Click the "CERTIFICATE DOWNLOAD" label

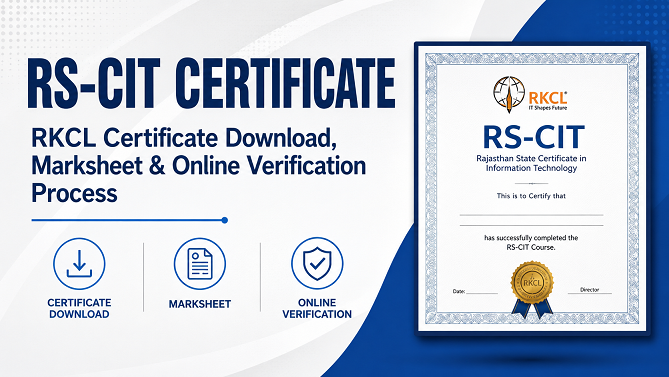coord(79,308)
